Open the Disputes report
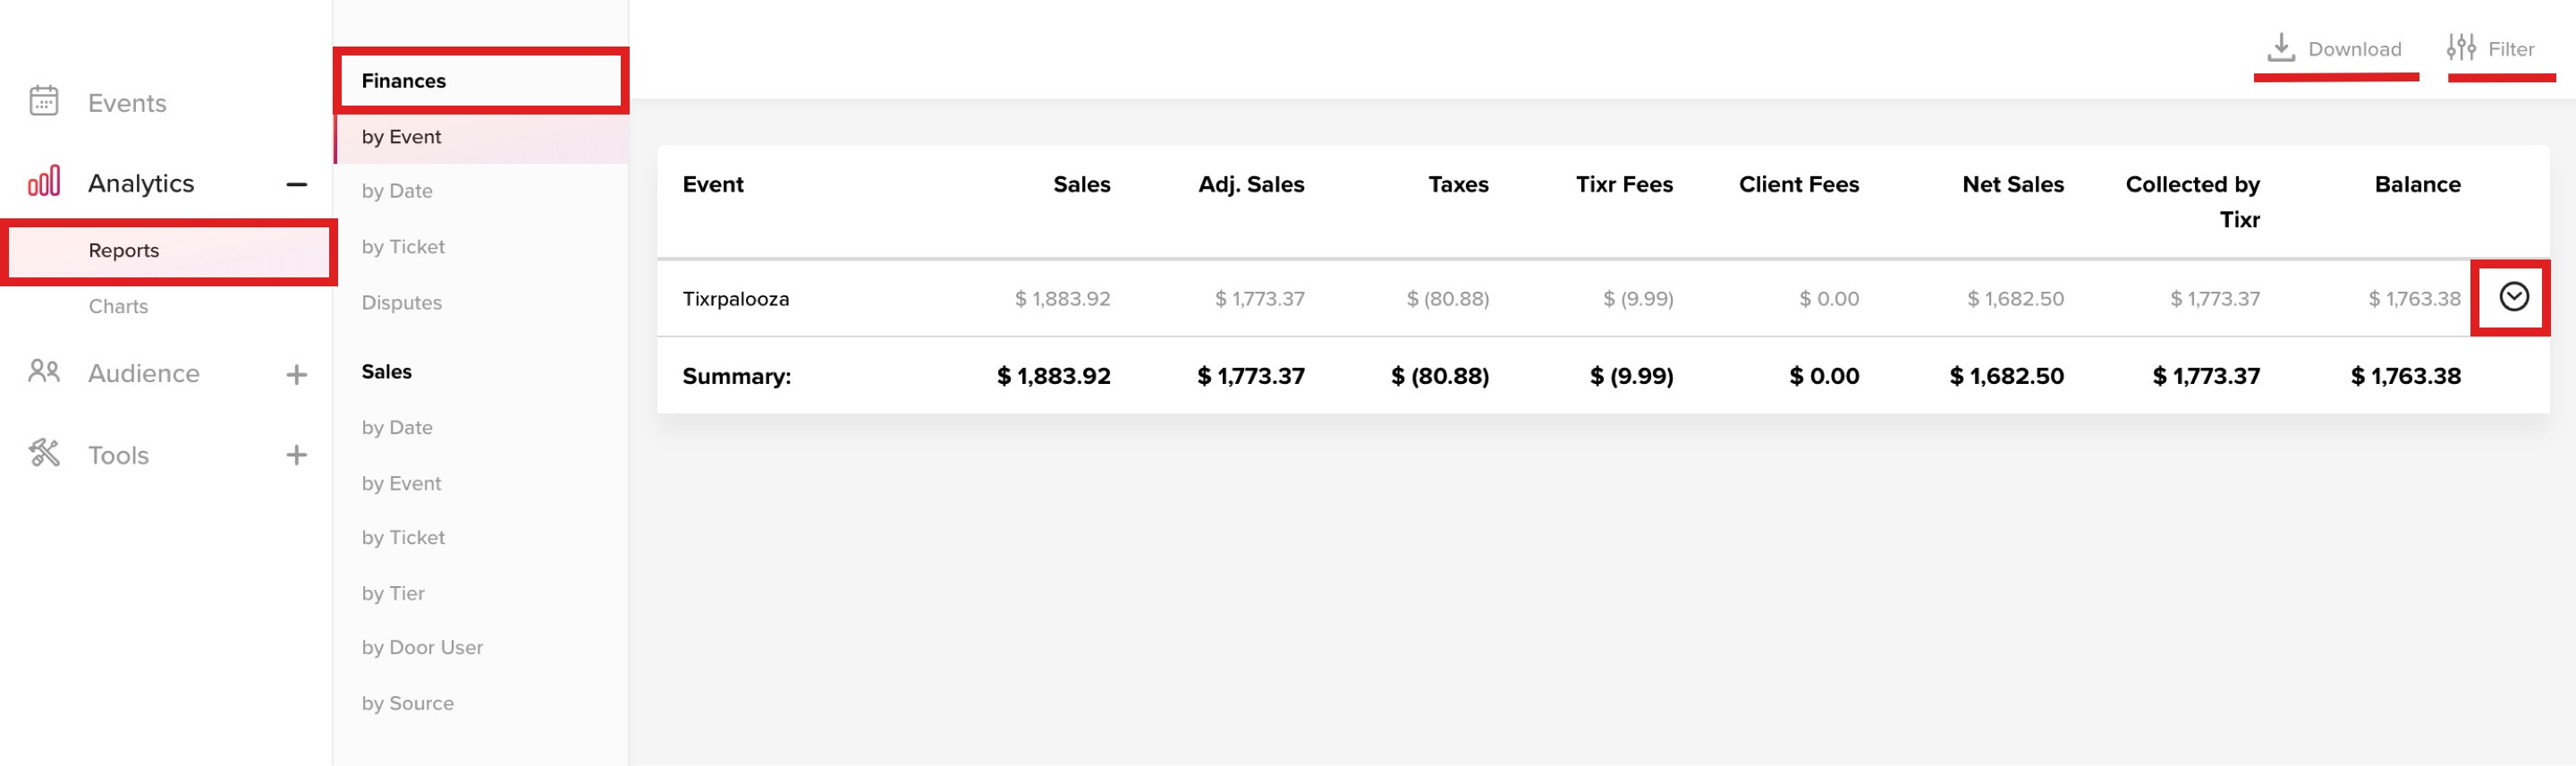The width and height of the screenshot is (2576, 766). point(401,303)
